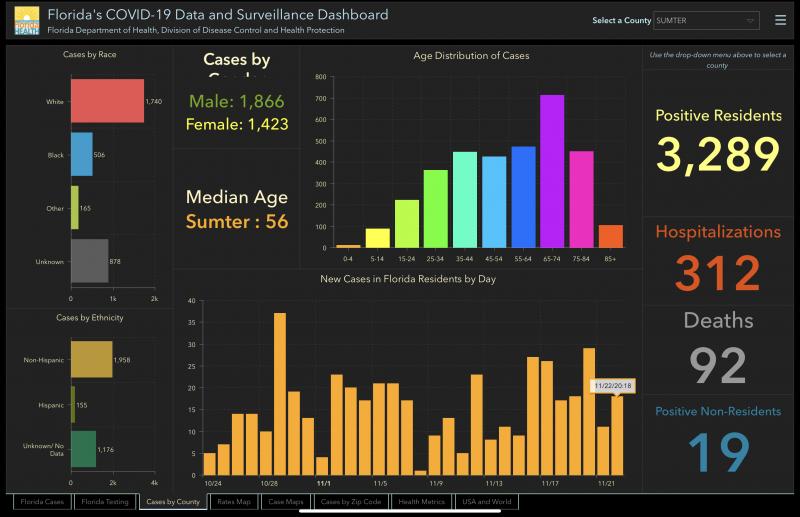Click the orange 85+ age bar
The height and width of the screenshot is (517, 800).
pos(611,236)
